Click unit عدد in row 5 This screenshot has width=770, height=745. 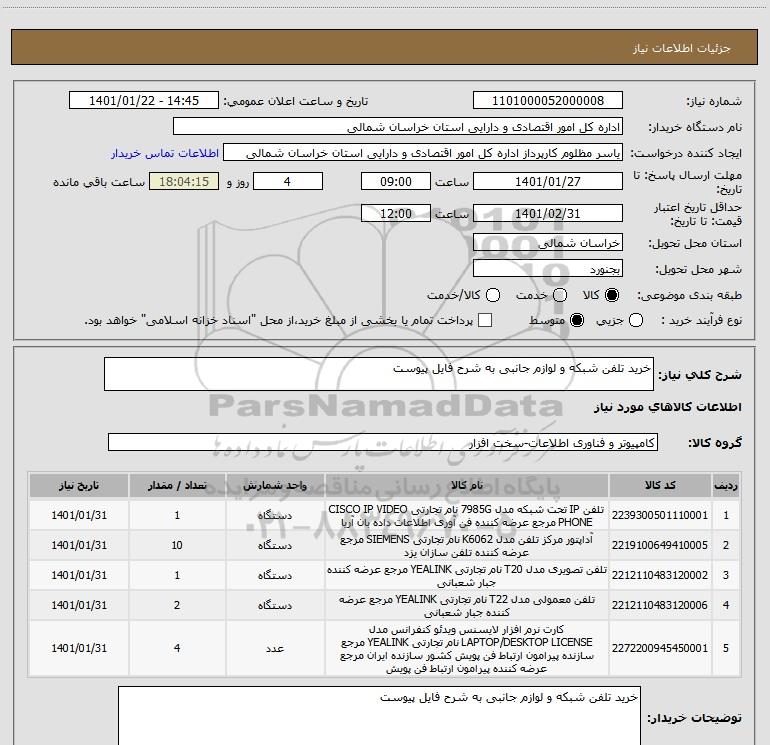point(275,648)
